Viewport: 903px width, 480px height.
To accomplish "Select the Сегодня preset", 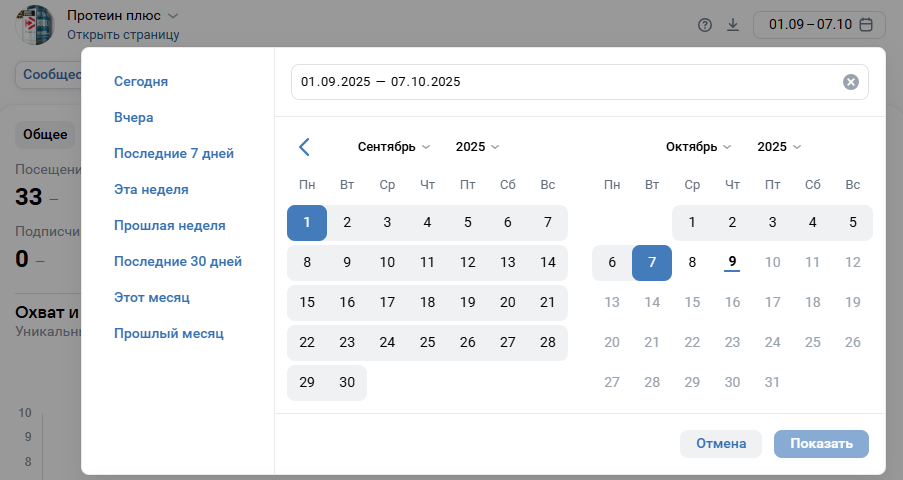I will [141, 82].
